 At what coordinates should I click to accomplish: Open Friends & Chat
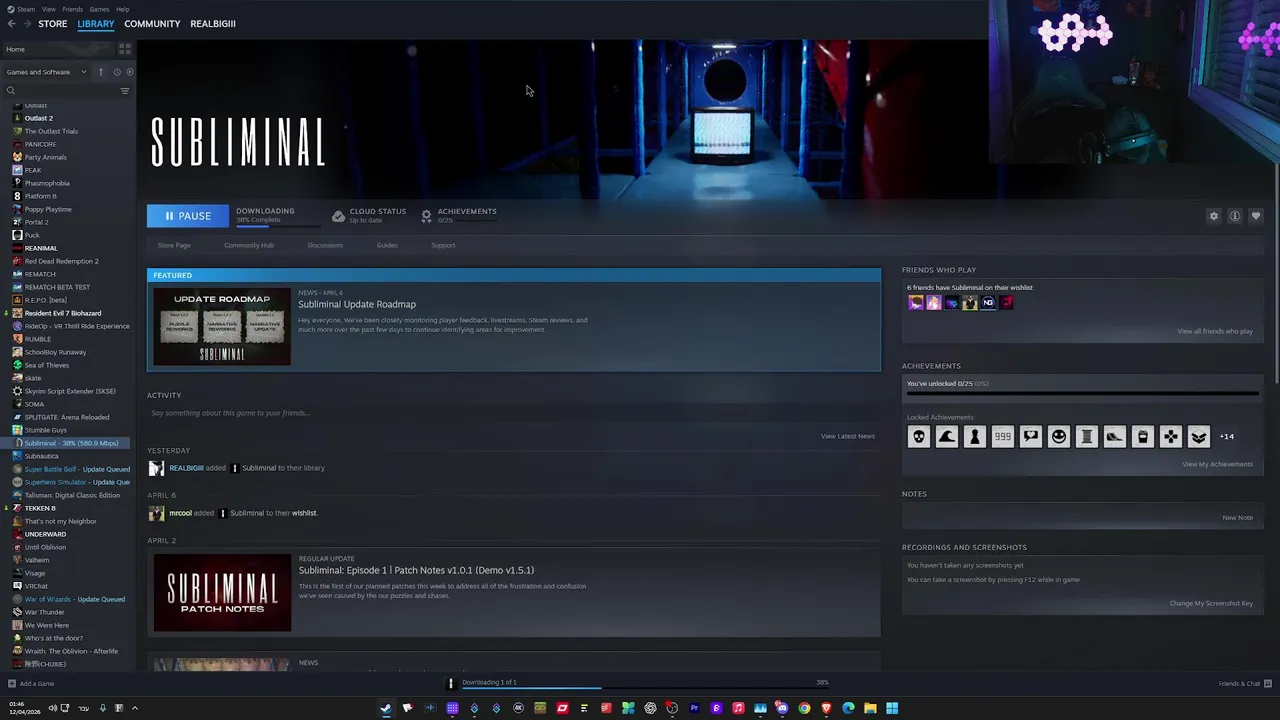[x=1244, y=684]
